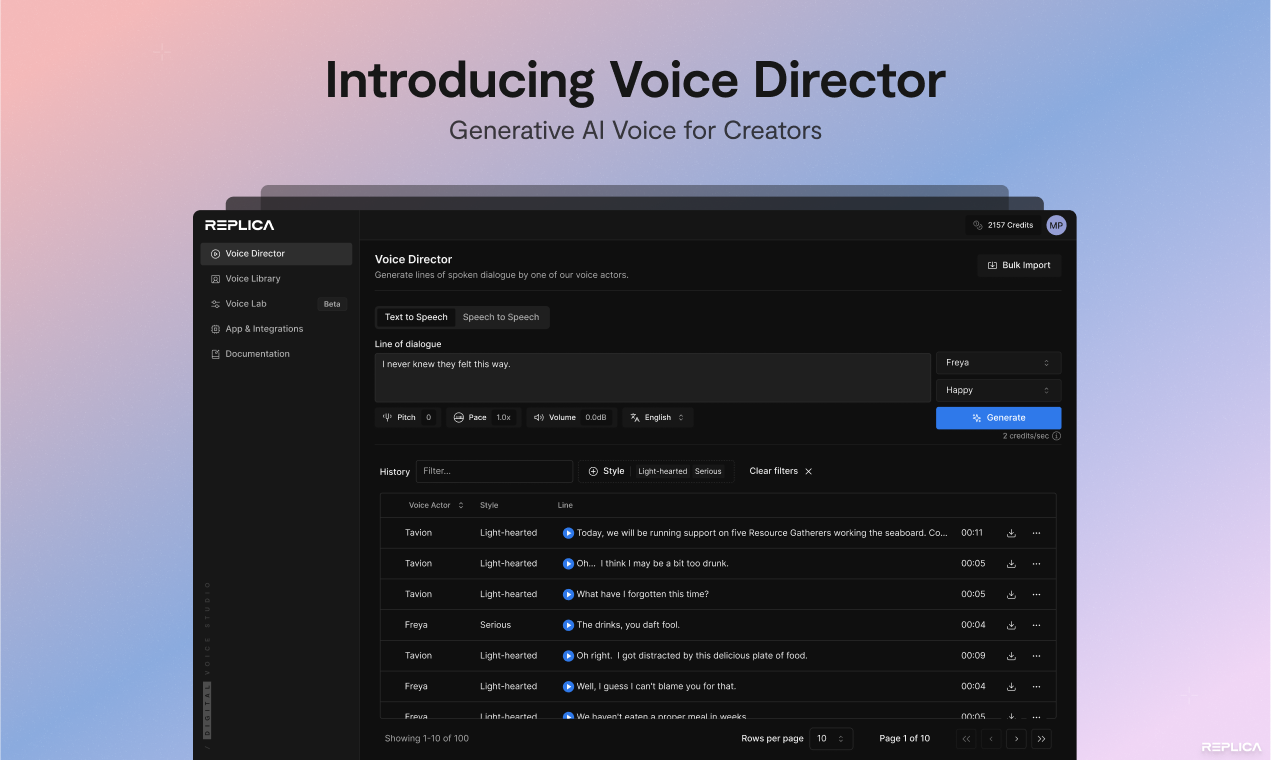Click the Light-hearted filter chip
The image size is (1271, 760).
[x=663, y=472]
